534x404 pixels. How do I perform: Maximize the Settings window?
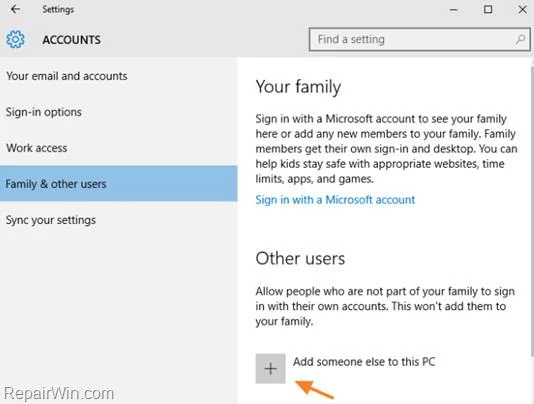tap(488, 9)
